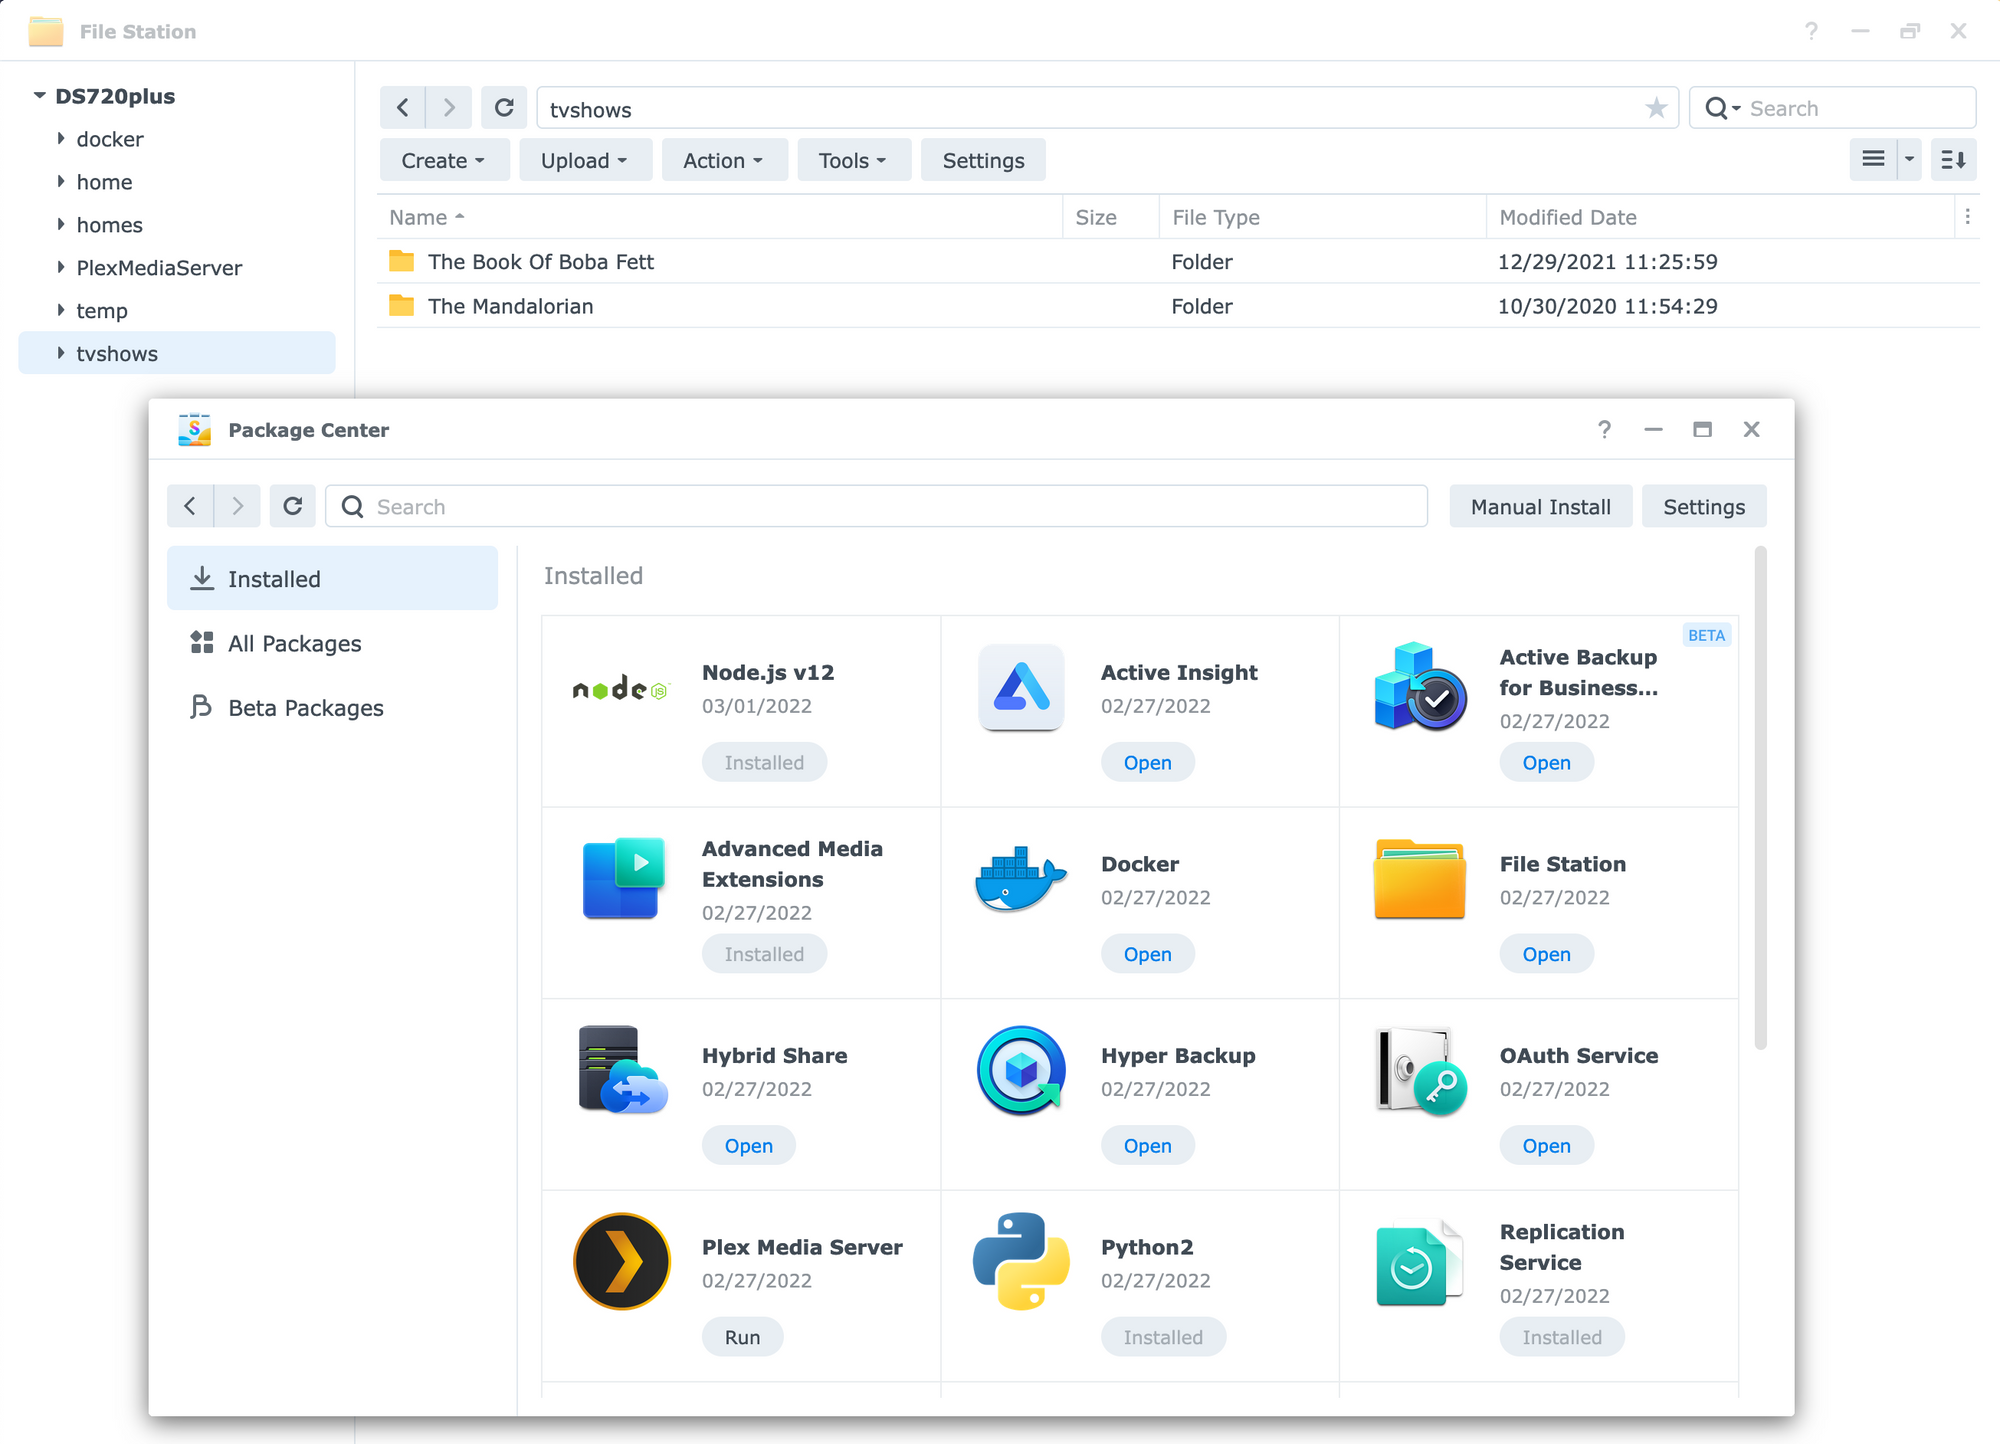
Task: Click the Python2 package icon
Action: (x=1021, y=1261)
